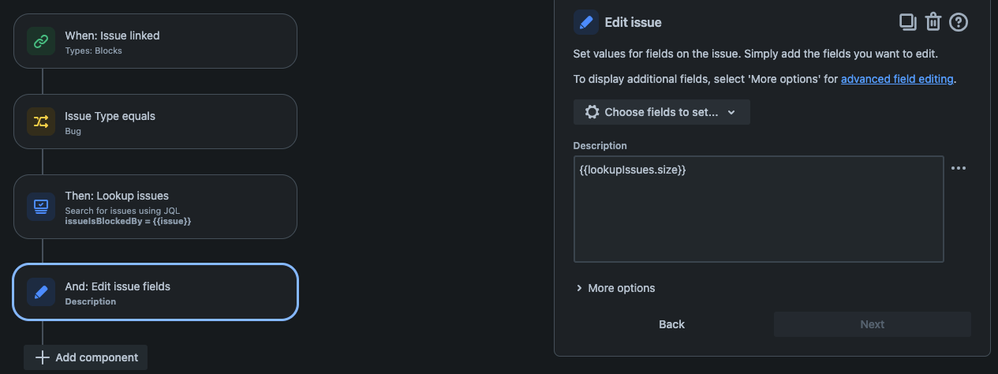Open the Choose fields to set dropdown

point(661,112)
